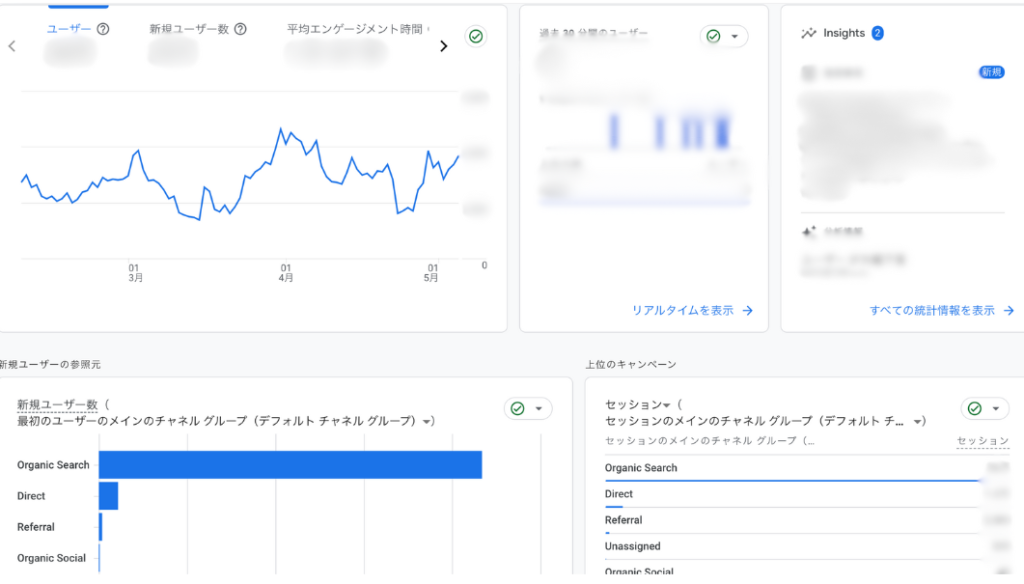This screenshot has height=584, width=1024.
Task: Select the 新規ユーザー数 metric tab
Action: (x=189, y=29)
